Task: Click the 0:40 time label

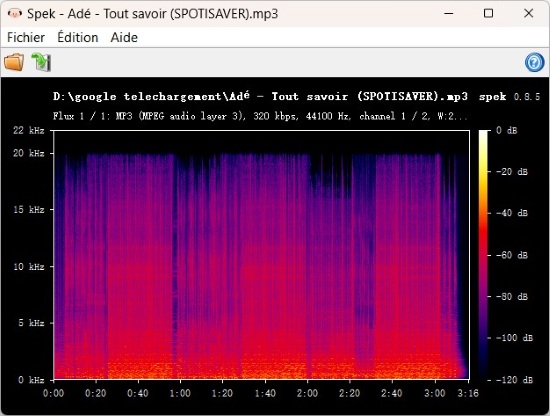Action: coord(138,393)
